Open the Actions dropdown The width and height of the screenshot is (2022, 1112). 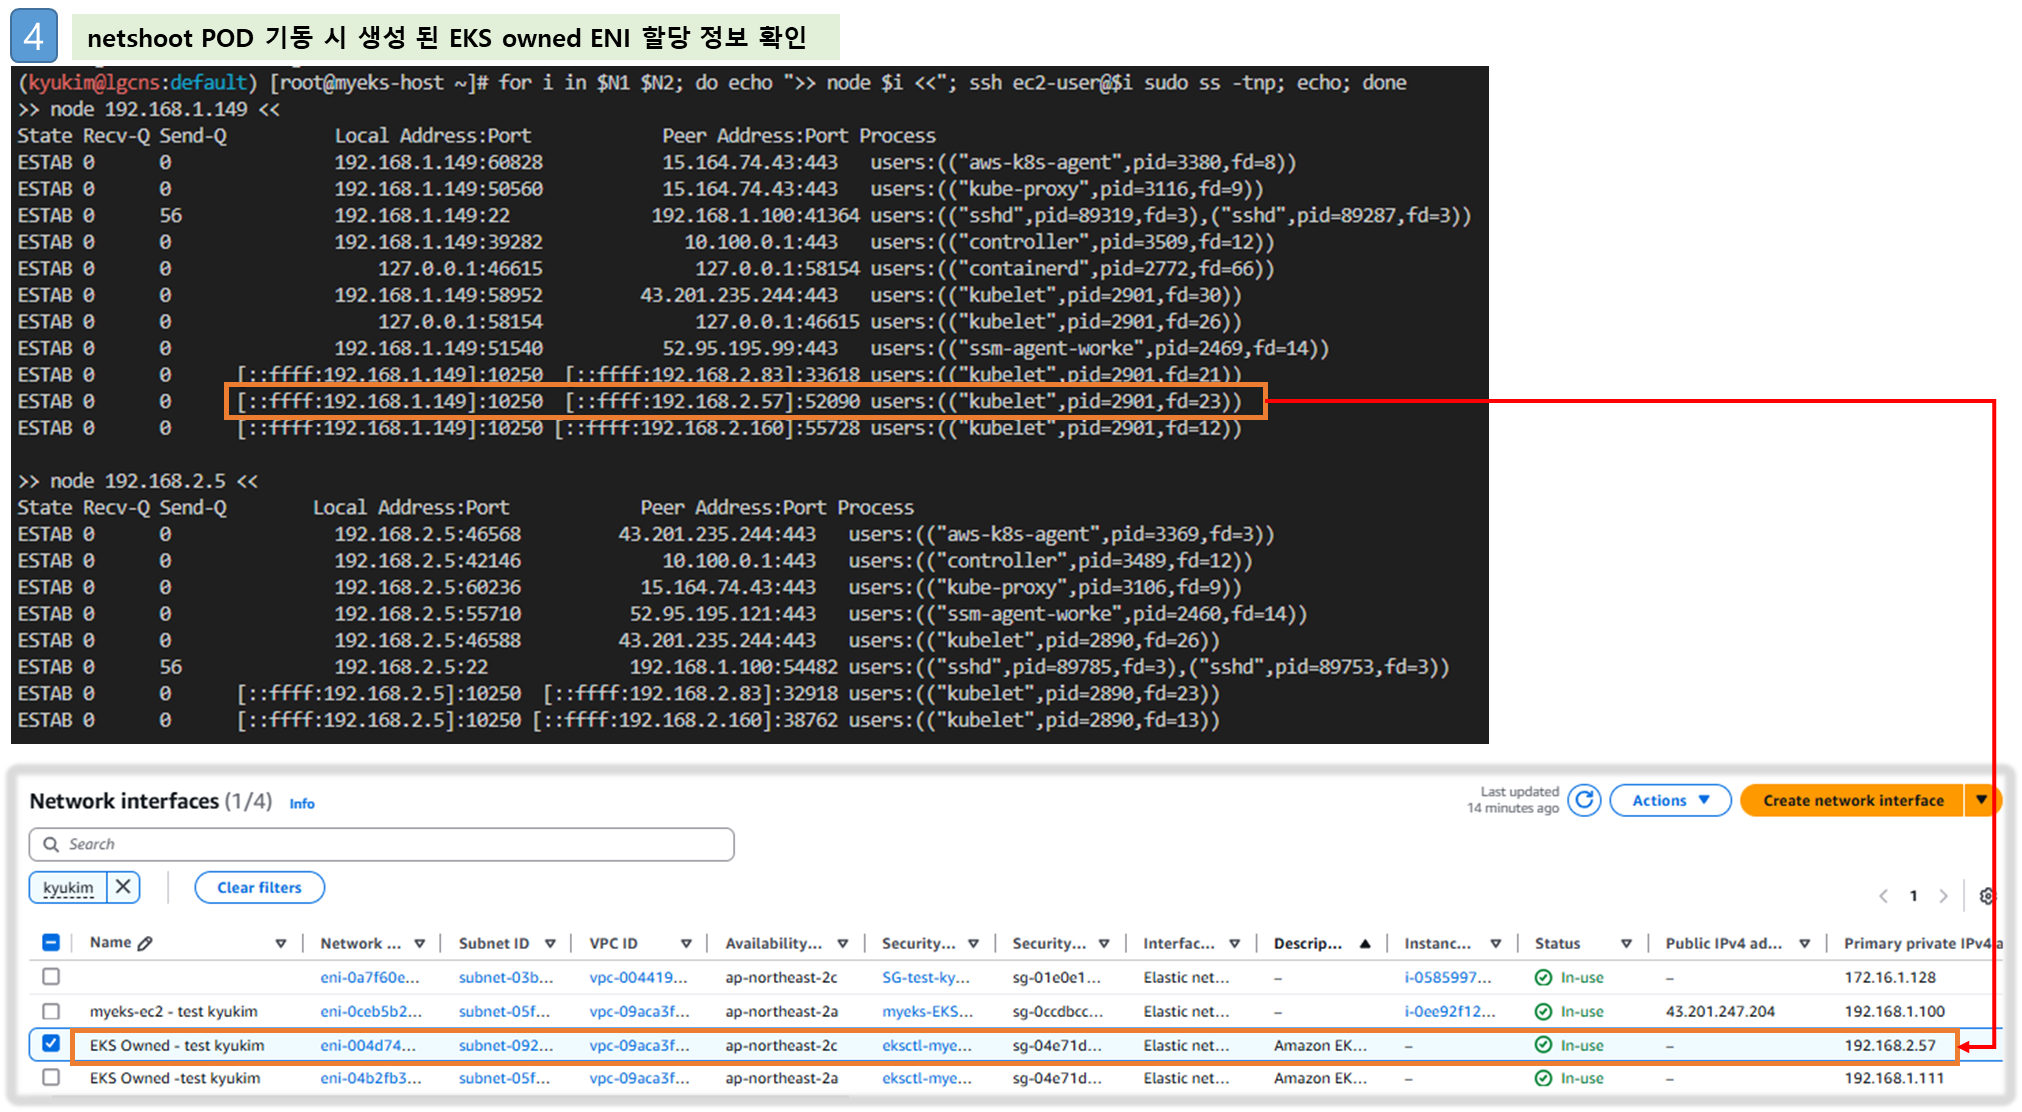coord(1670,800)
